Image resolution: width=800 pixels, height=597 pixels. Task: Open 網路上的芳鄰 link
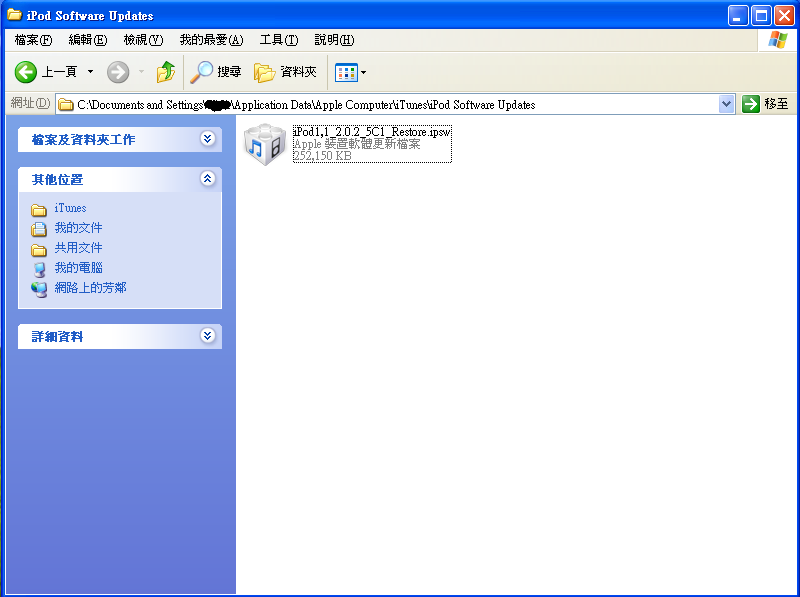pyautogui.click(x=90, y=288)
